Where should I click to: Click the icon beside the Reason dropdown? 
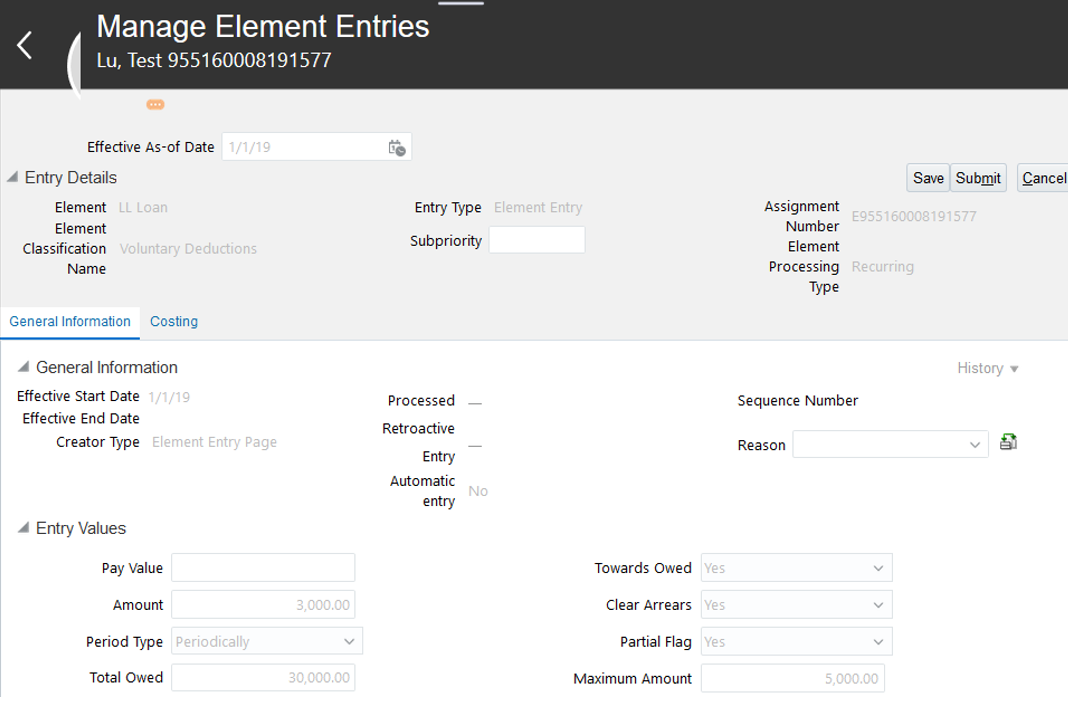click(x=1008, y=442)
